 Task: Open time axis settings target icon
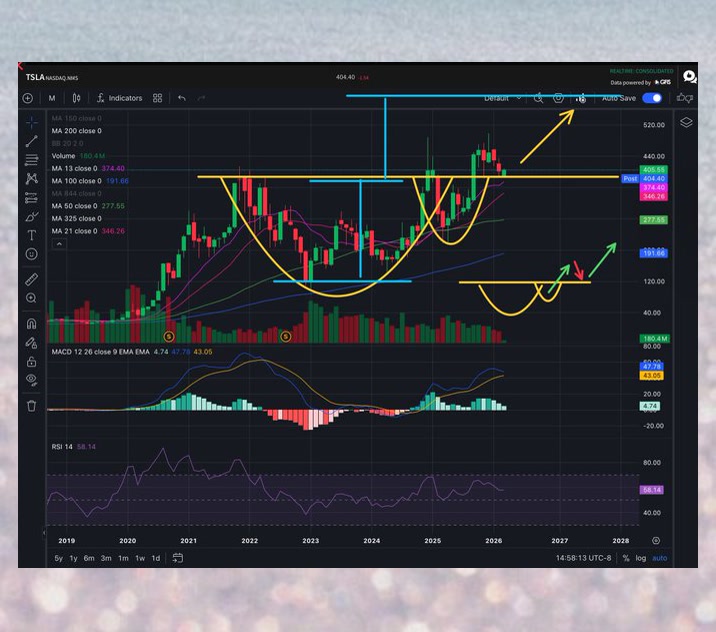coord(656,541)
